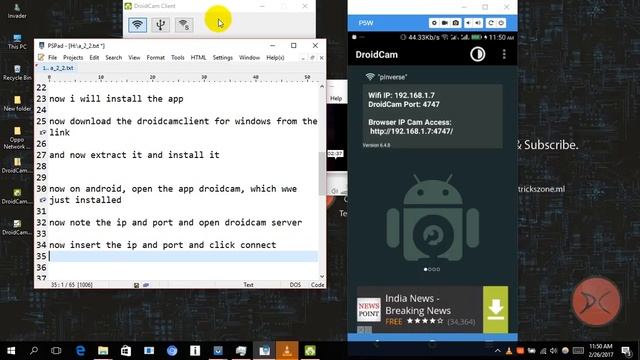Click the green DroidCam icon on the taskbar
This screenshot has width=640, height=360.
pyautogui.click(x=310, y=351)
